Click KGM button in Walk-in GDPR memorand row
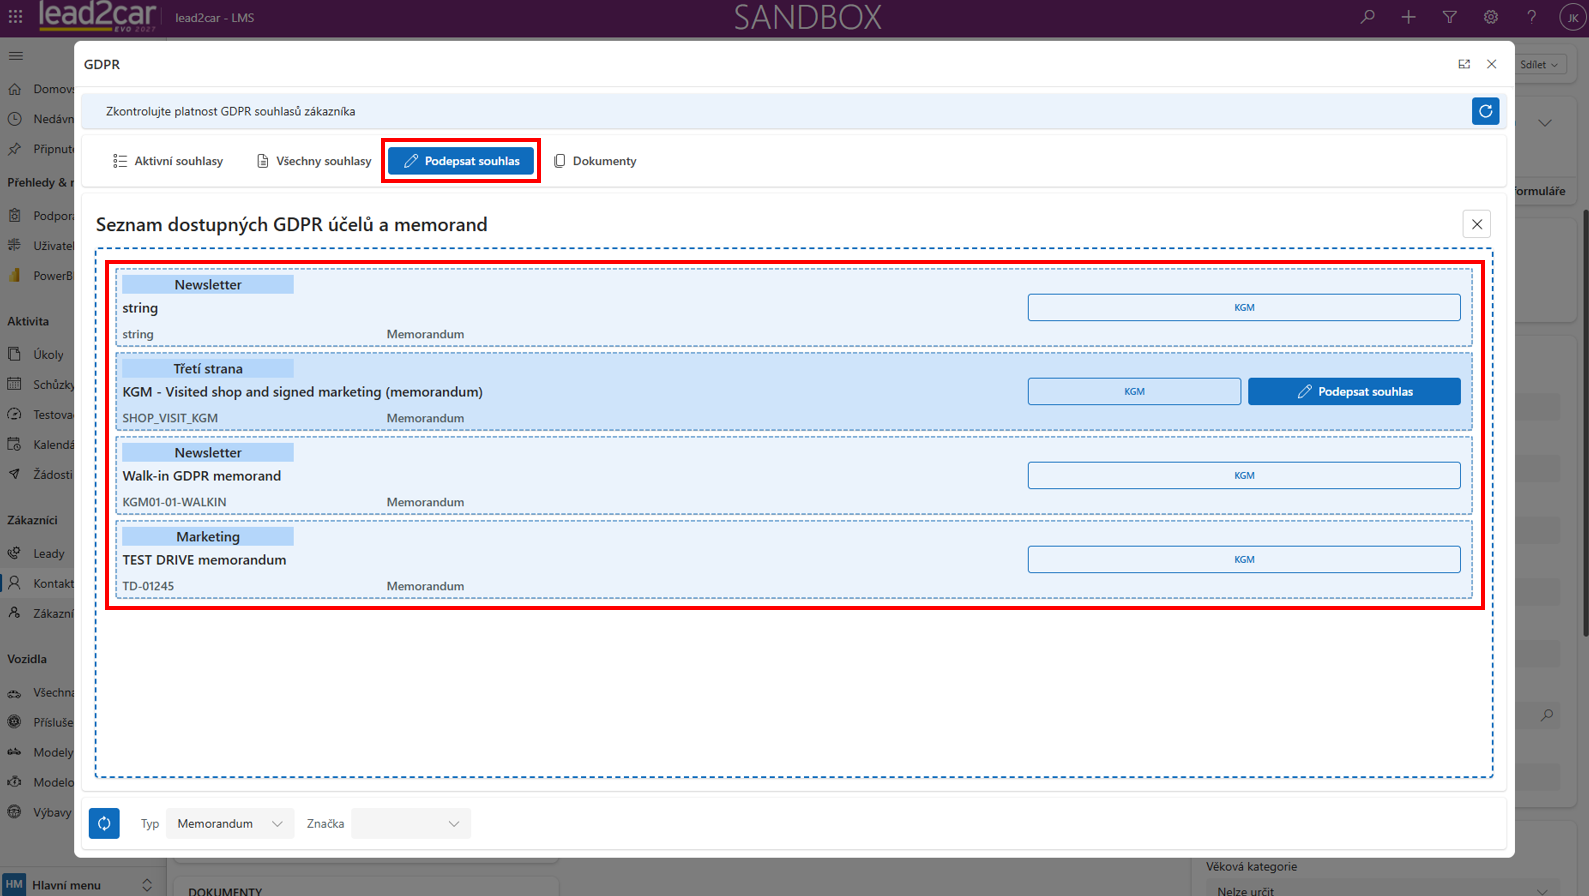1589x896 pixels. point(1244,475)
